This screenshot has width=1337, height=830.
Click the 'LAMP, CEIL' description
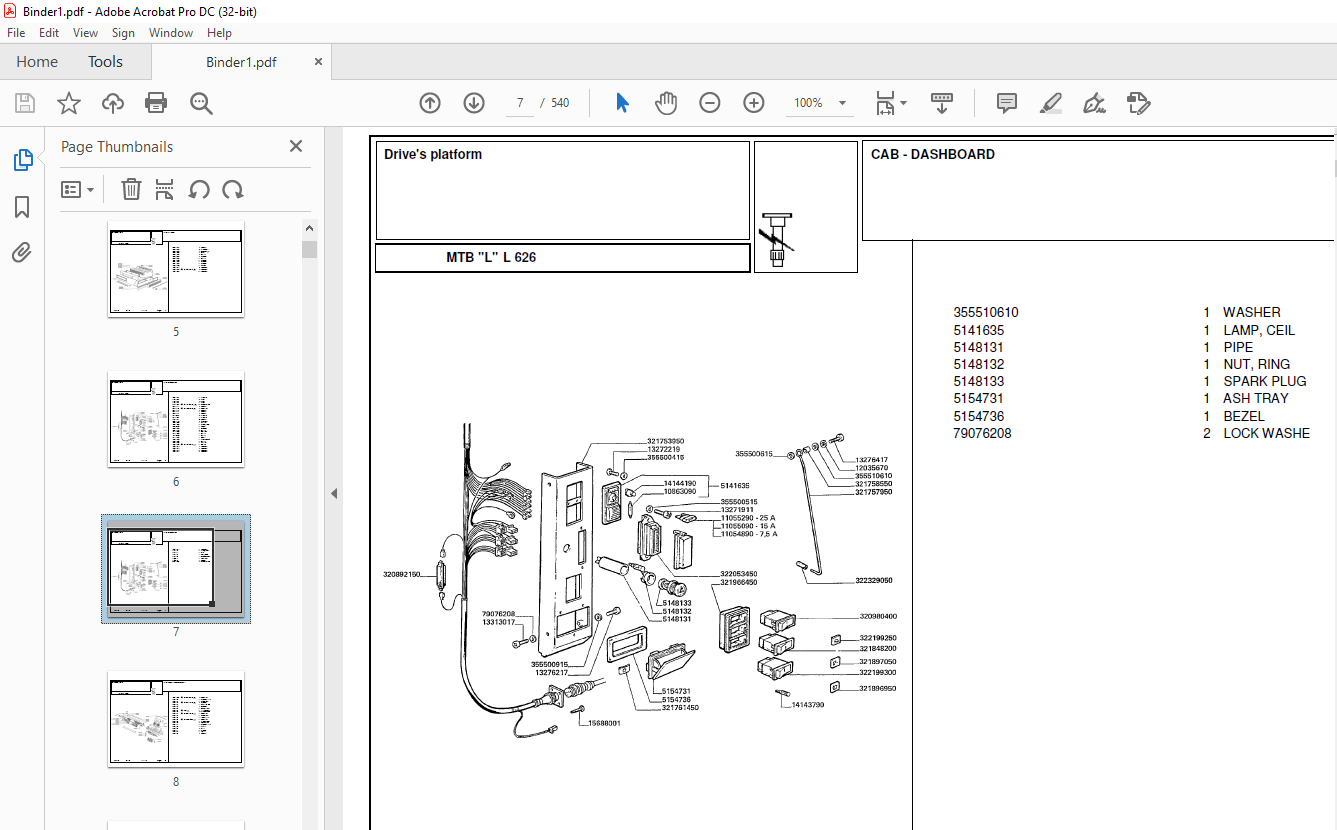click(1259, 330)
